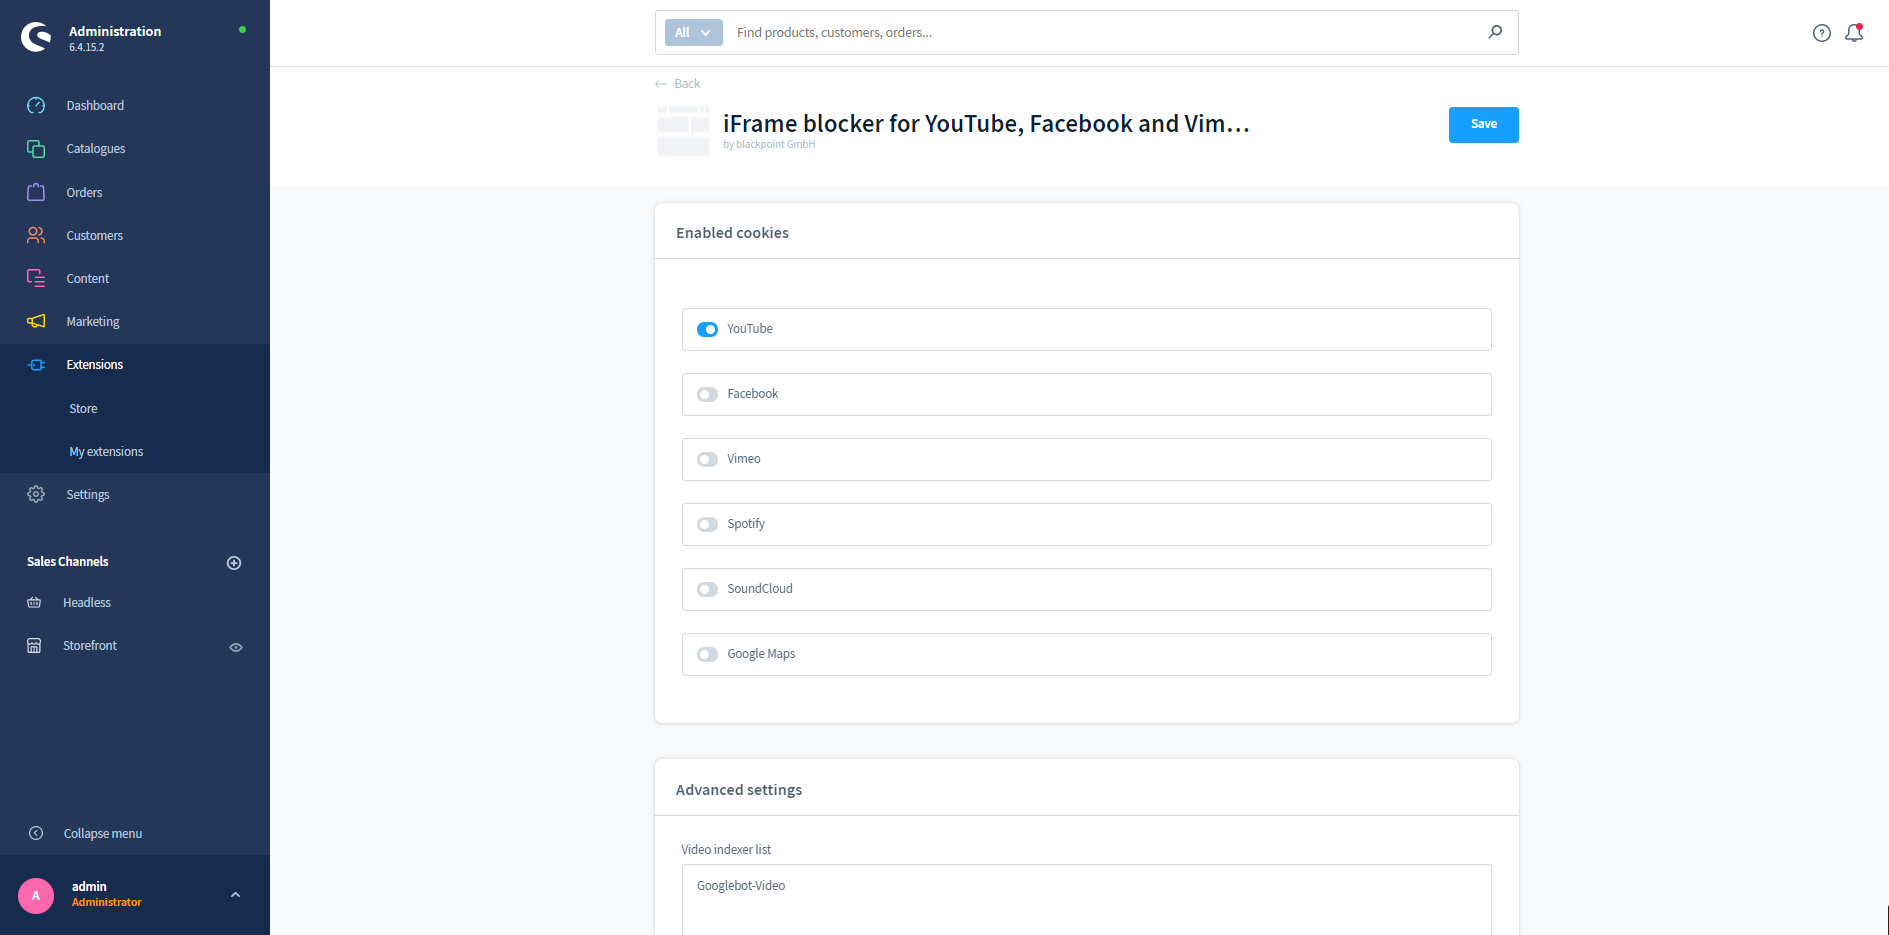Click the Enabled cookies heading
The width and height of the screenshot is (1889, 935).
point(732,232)
